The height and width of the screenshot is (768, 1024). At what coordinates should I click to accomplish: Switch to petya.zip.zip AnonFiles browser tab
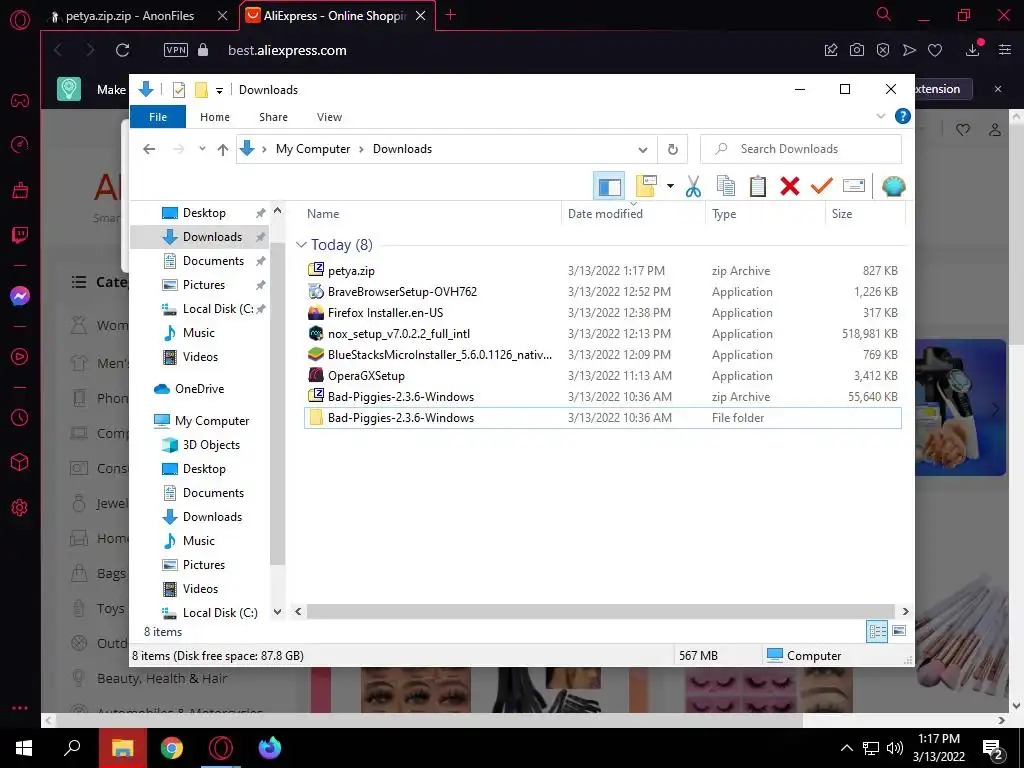(129, 16)
